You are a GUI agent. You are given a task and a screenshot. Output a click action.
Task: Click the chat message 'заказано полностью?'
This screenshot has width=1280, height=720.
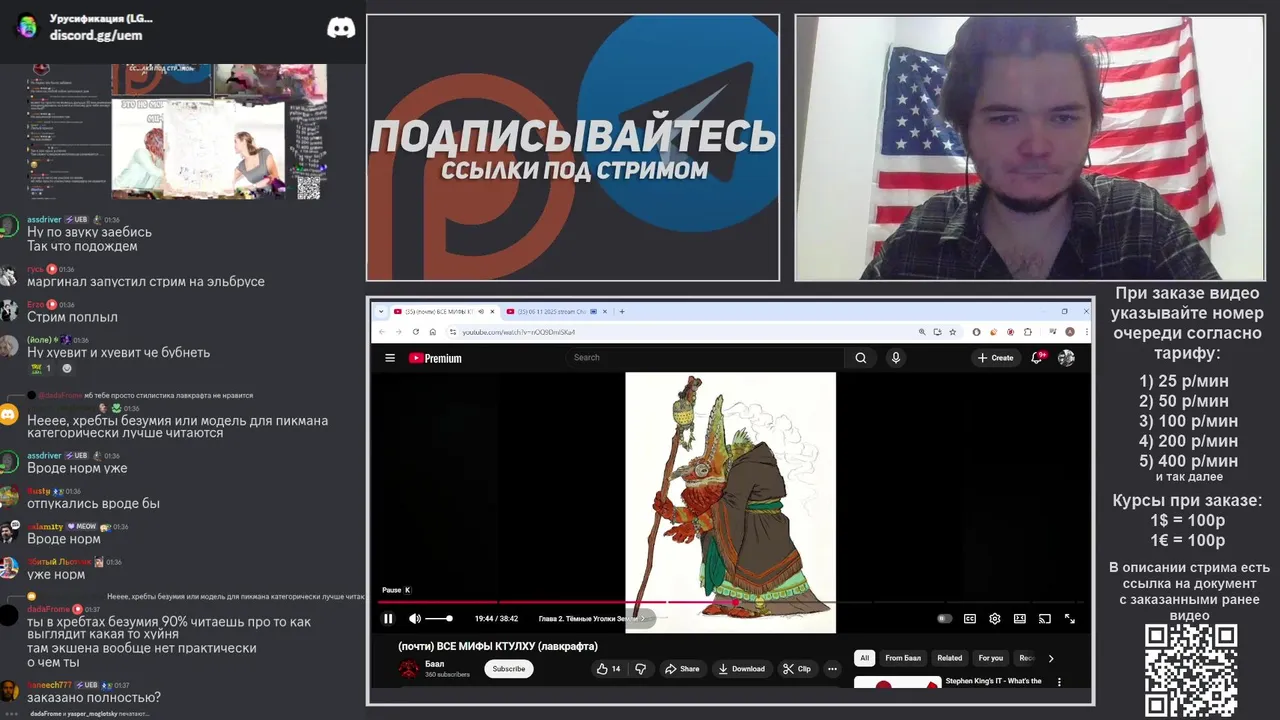coord(94,698)
